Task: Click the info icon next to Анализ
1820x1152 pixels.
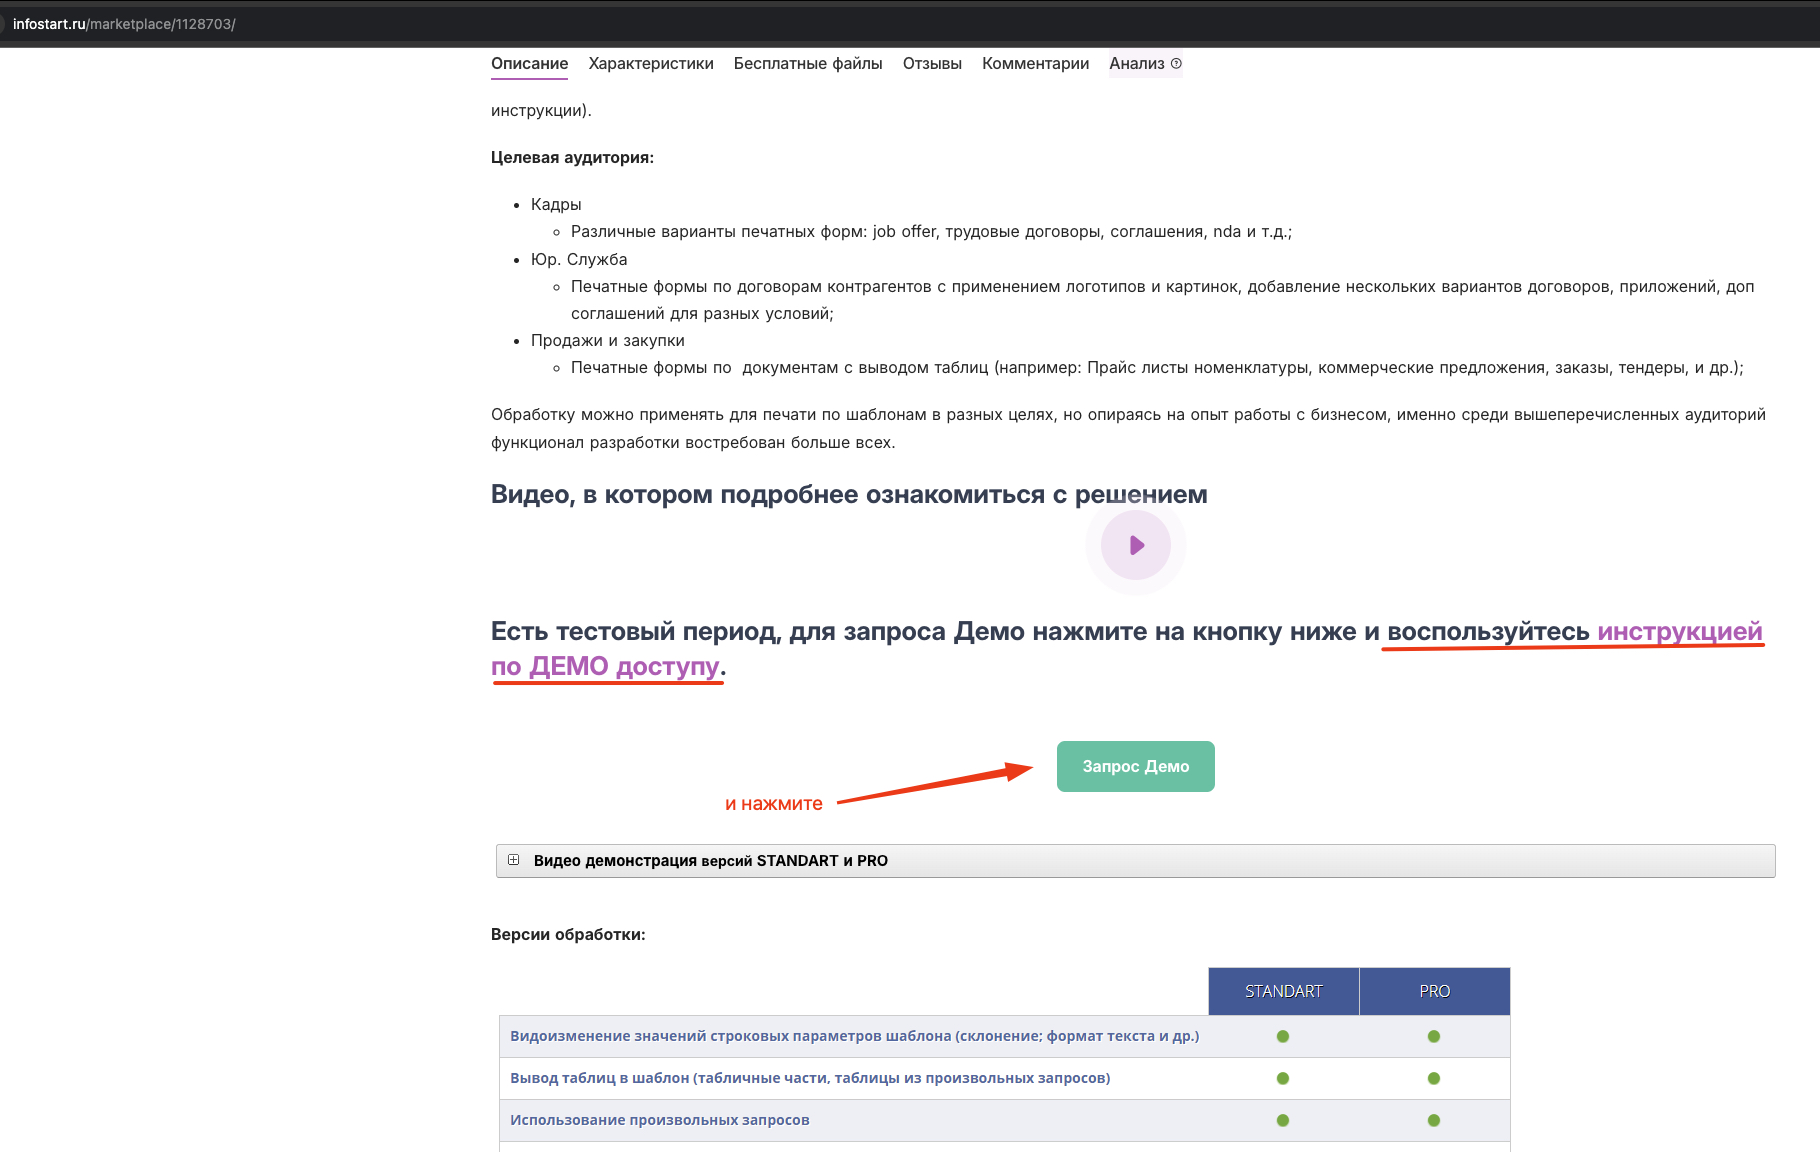Action: click(x=1176, y=63)
